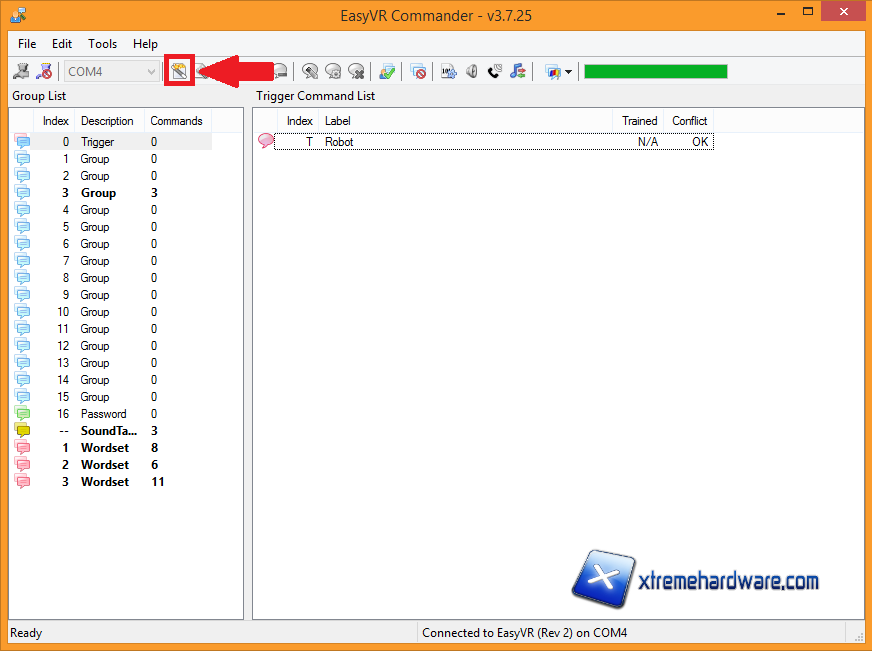The image size is (872, 651).
Task: Click the green checkmark test icon
Action: [386, 72]
